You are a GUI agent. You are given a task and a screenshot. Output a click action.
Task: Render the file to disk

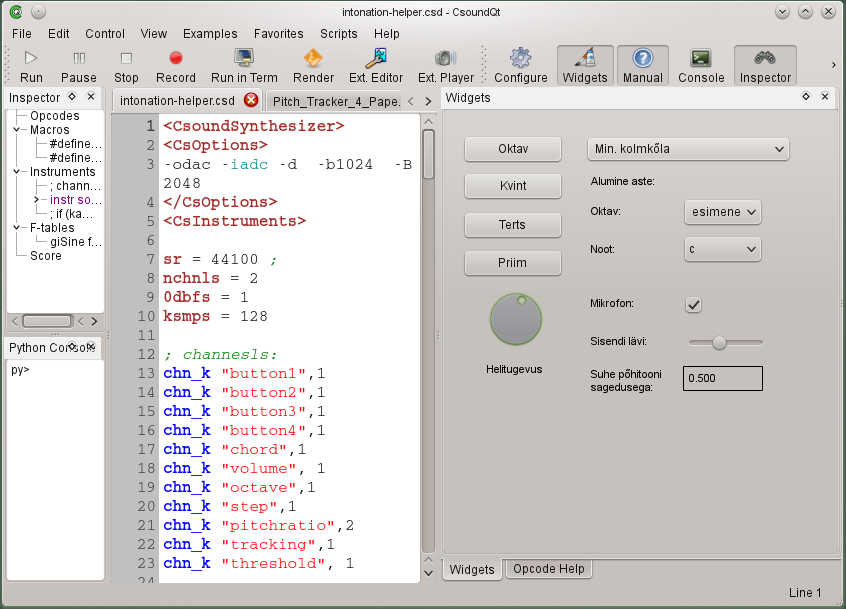[x=313, y=66]
